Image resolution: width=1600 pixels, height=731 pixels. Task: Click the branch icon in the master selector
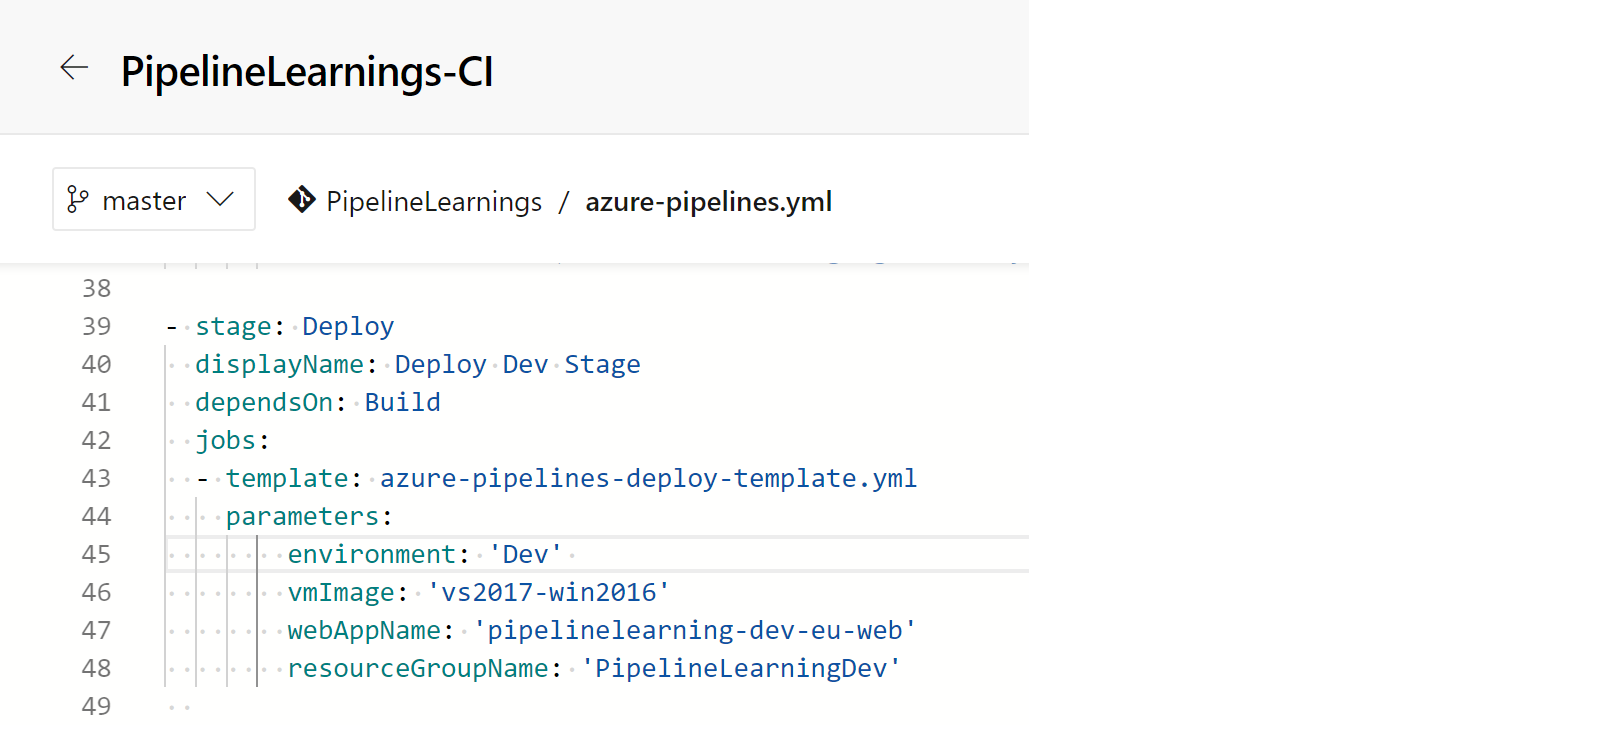[x=77, y=200]
